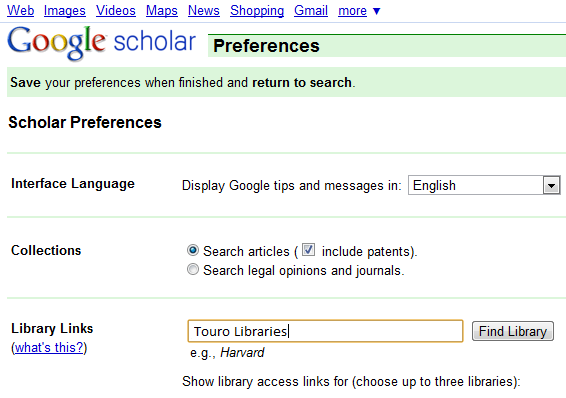
Task: Open the Images link
Action: coord(65,11)
